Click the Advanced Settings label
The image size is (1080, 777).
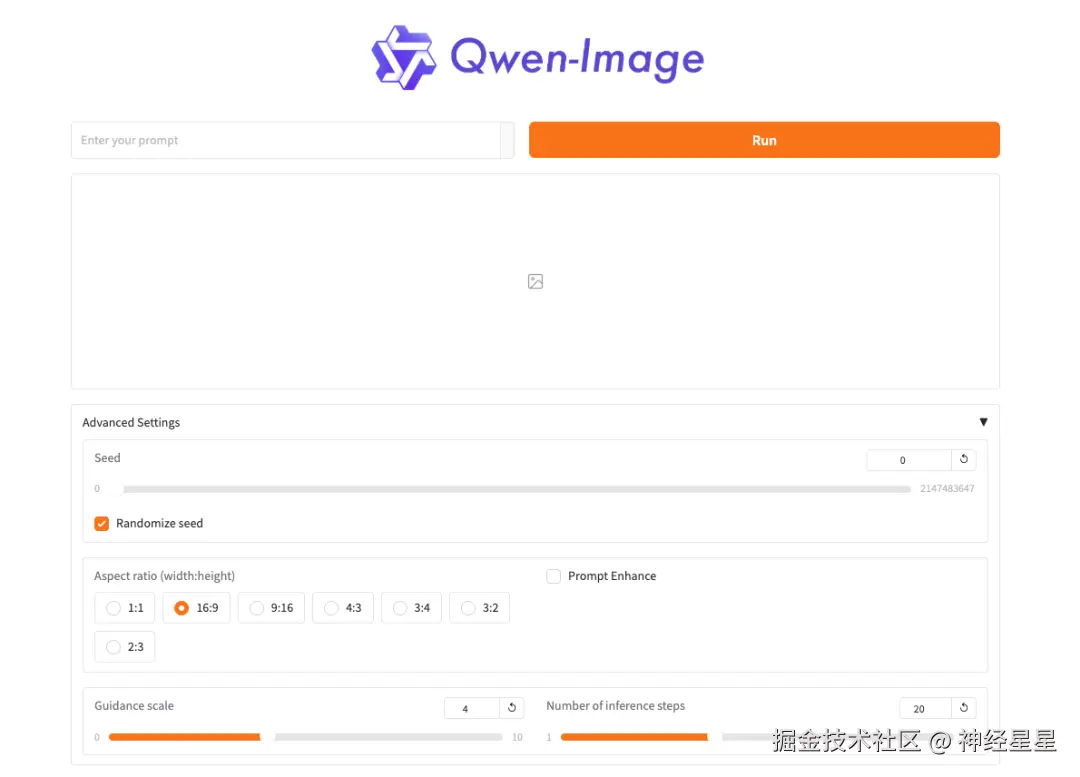pyautogui.click(x=131, y=422)
